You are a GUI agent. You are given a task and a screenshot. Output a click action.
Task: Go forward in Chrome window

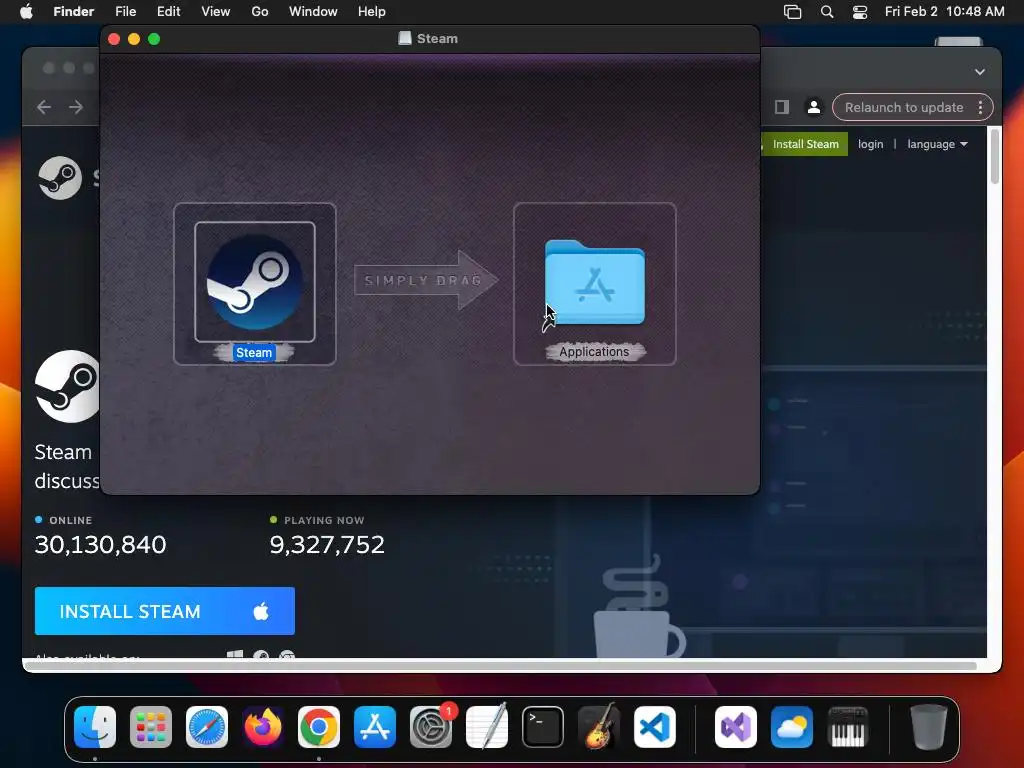tap(76, 107)
